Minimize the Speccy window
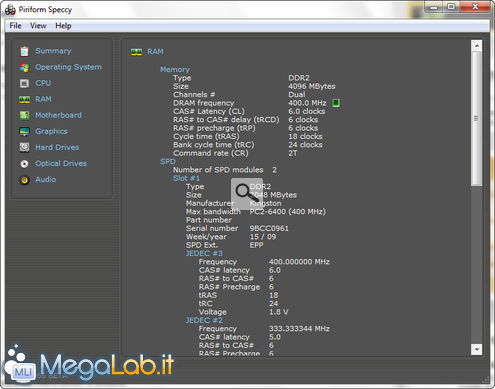The image size is (495, 389). (x=434, y=7)
